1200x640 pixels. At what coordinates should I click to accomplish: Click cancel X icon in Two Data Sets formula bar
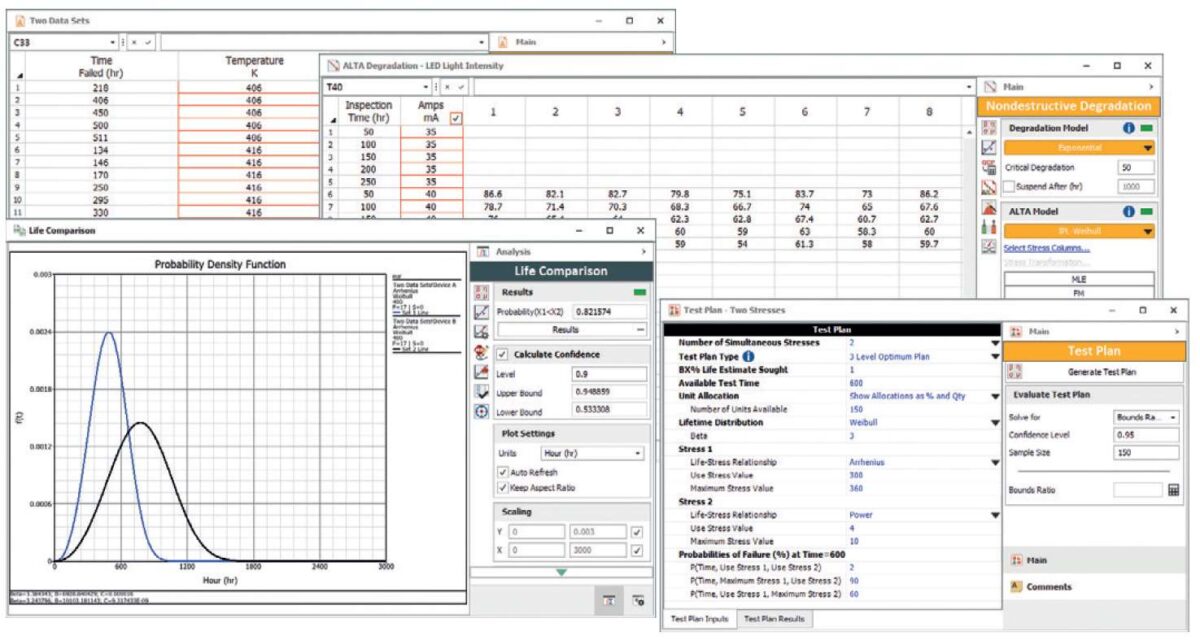135,43
